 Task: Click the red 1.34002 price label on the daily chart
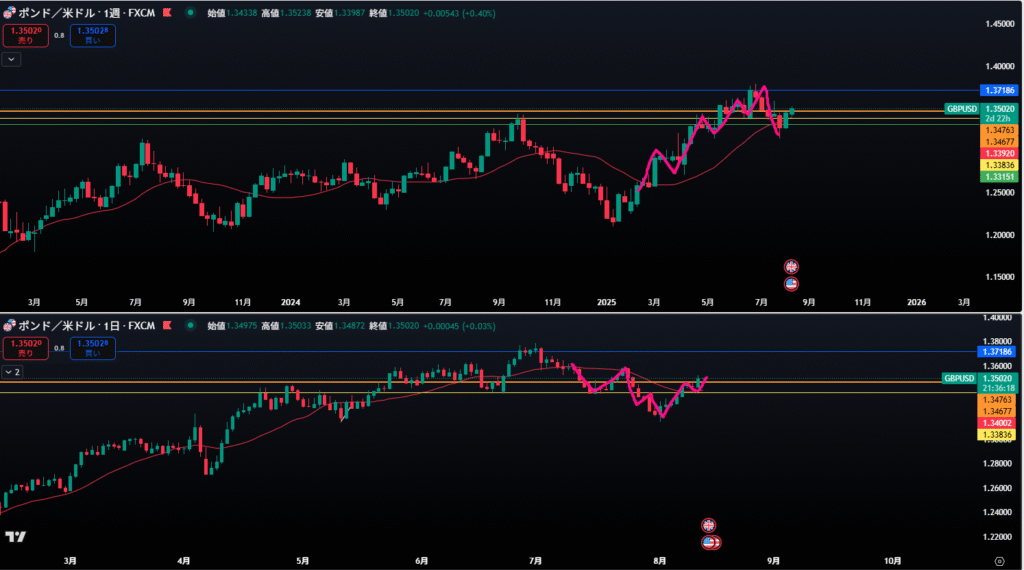tap(997, 423)
